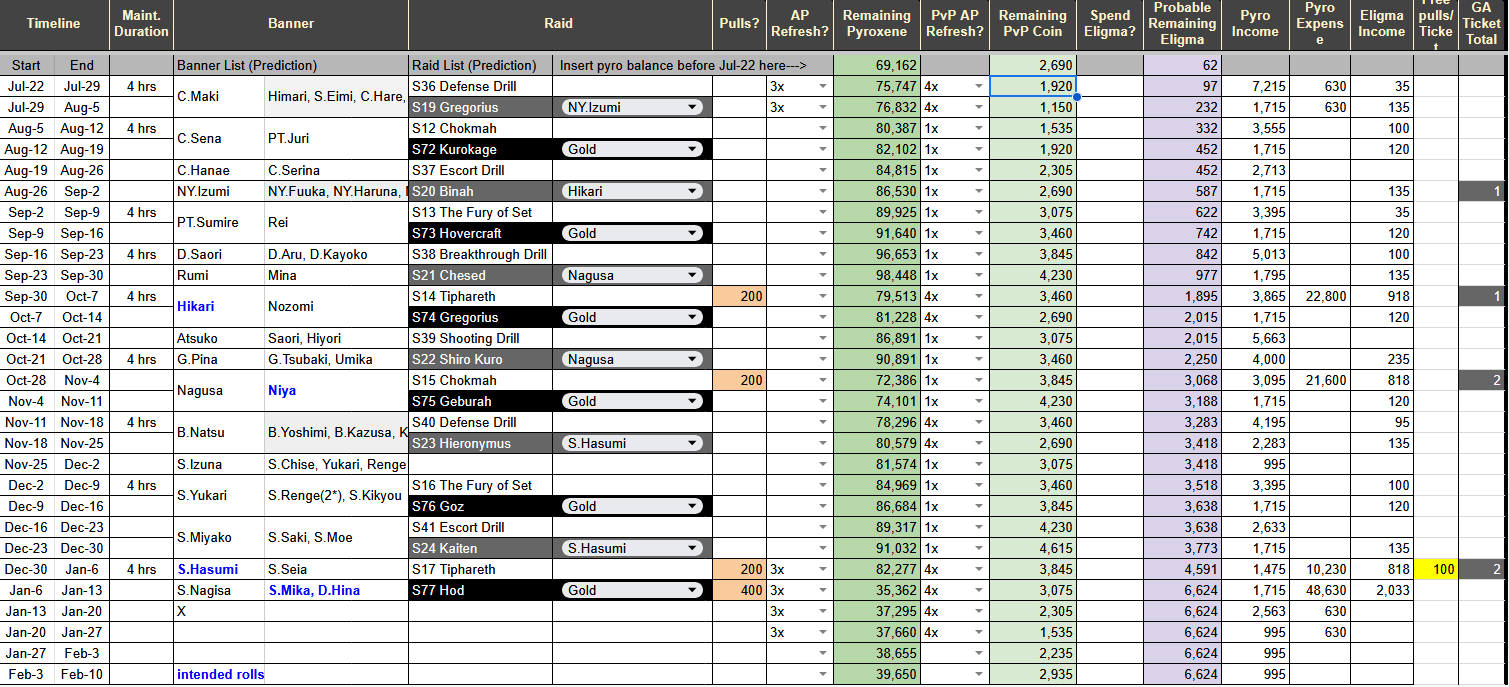Viewport: 1509px width, 687px height.
Task: Click the yellow 100 free pulls cell
Action: tap(1435, 570)
